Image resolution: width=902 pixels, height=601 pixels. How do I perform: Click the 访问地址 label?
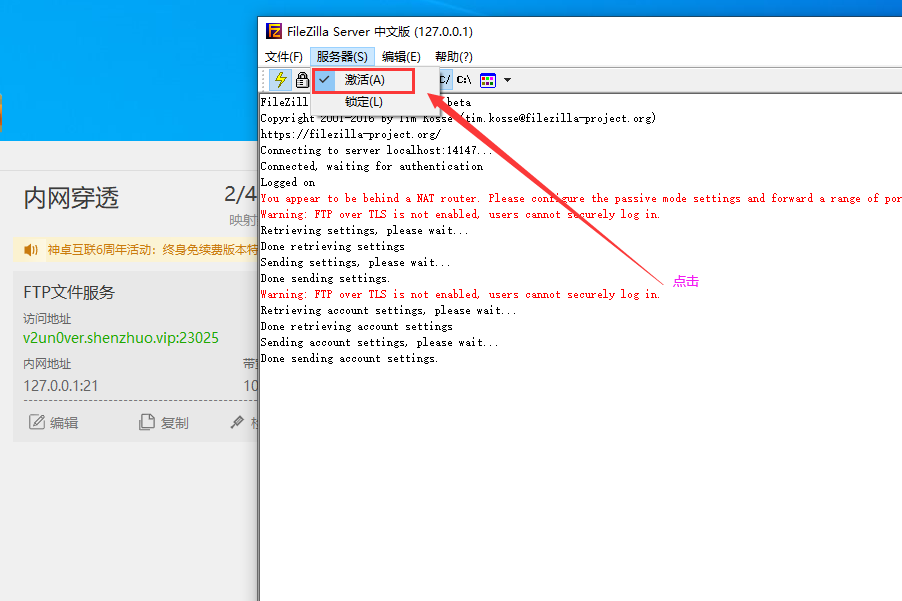[x=47, y=319]
